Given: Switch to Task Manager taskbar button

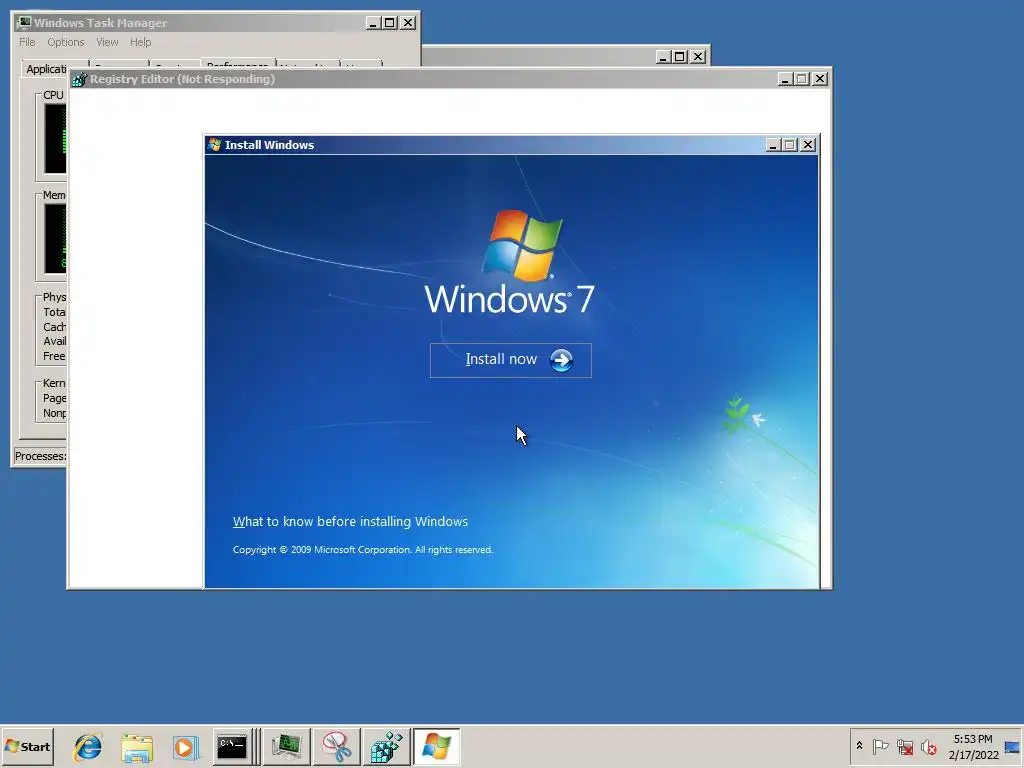Looking at the screenshot, I should coord(286,746).
